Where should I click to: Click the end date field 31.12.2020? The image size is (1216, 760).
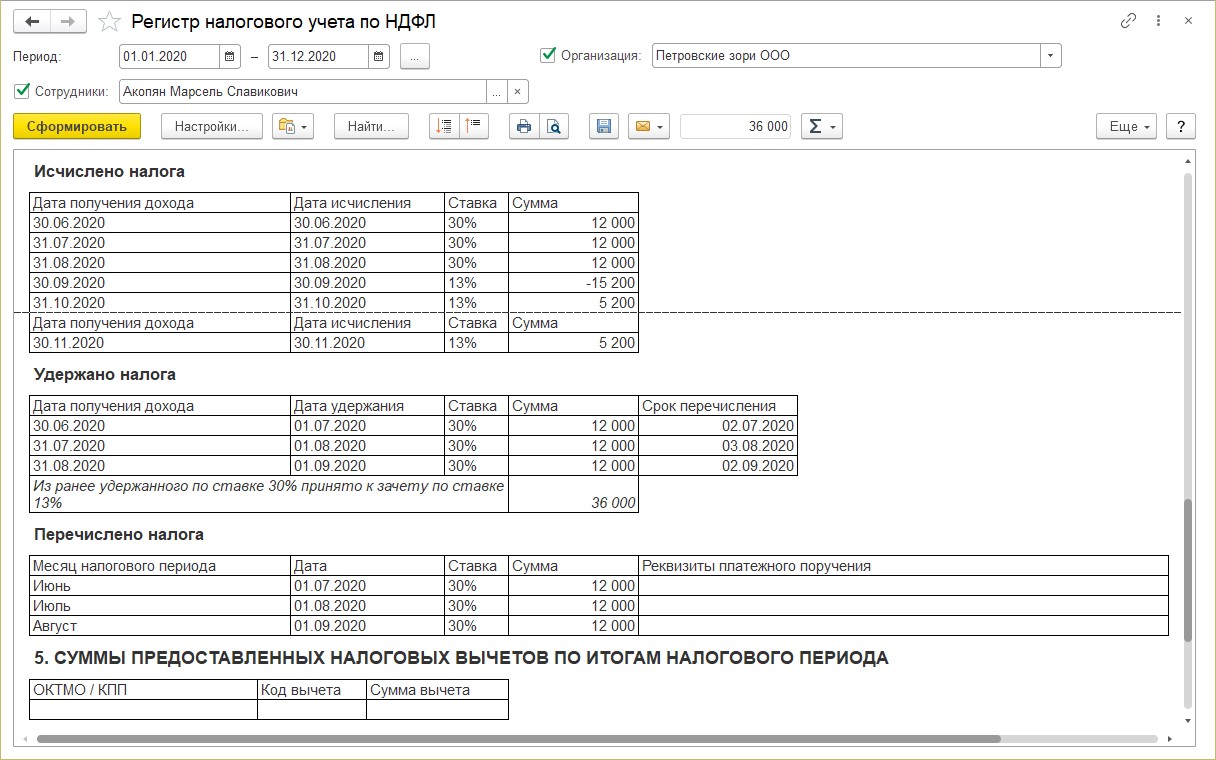tap(319, 57)
